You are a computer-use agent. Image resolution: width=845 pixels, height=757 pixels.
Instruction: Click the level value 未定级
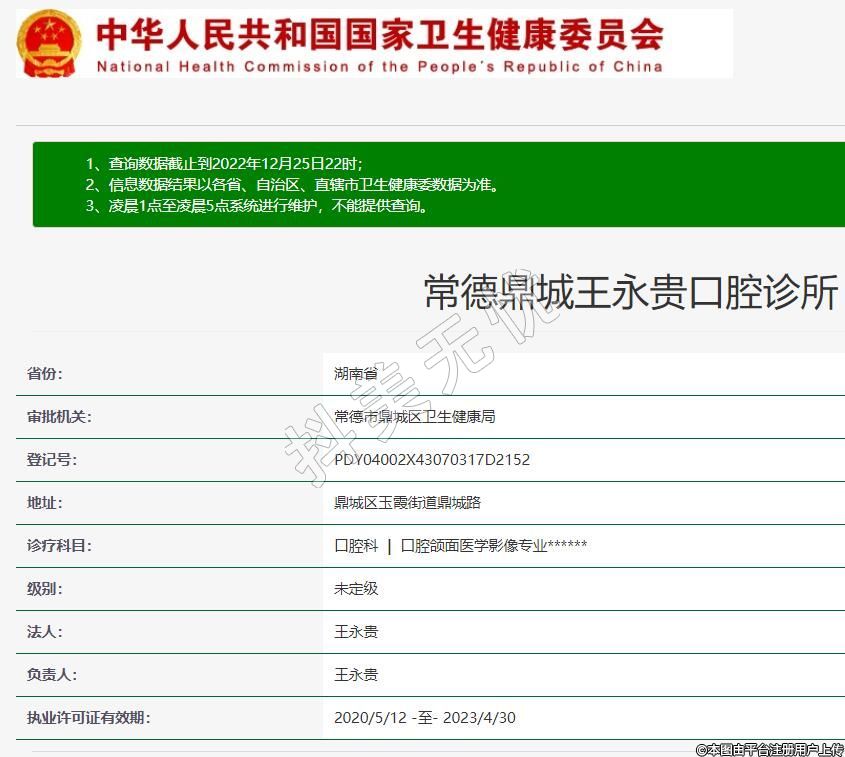356,589
